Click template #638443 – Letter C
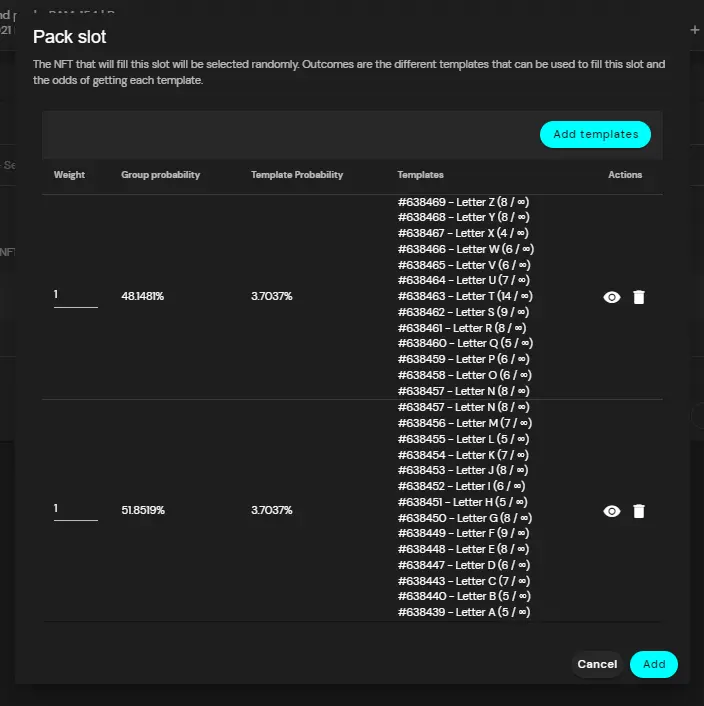 [x=464, y=581]
